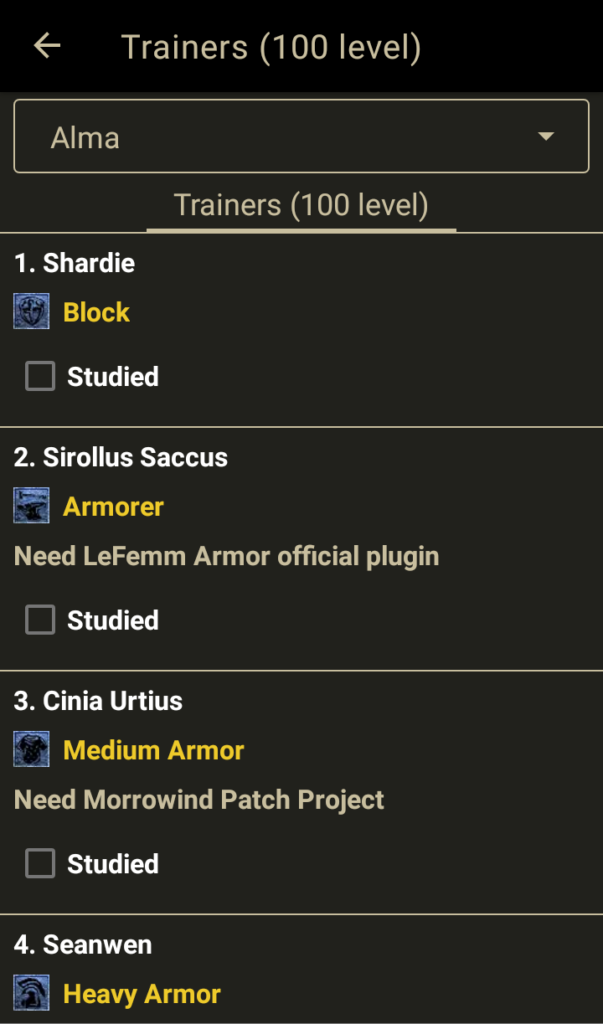Click the Trainers (100 level) header title
This screenshot has height=1024, width=603.
point(271,47)
